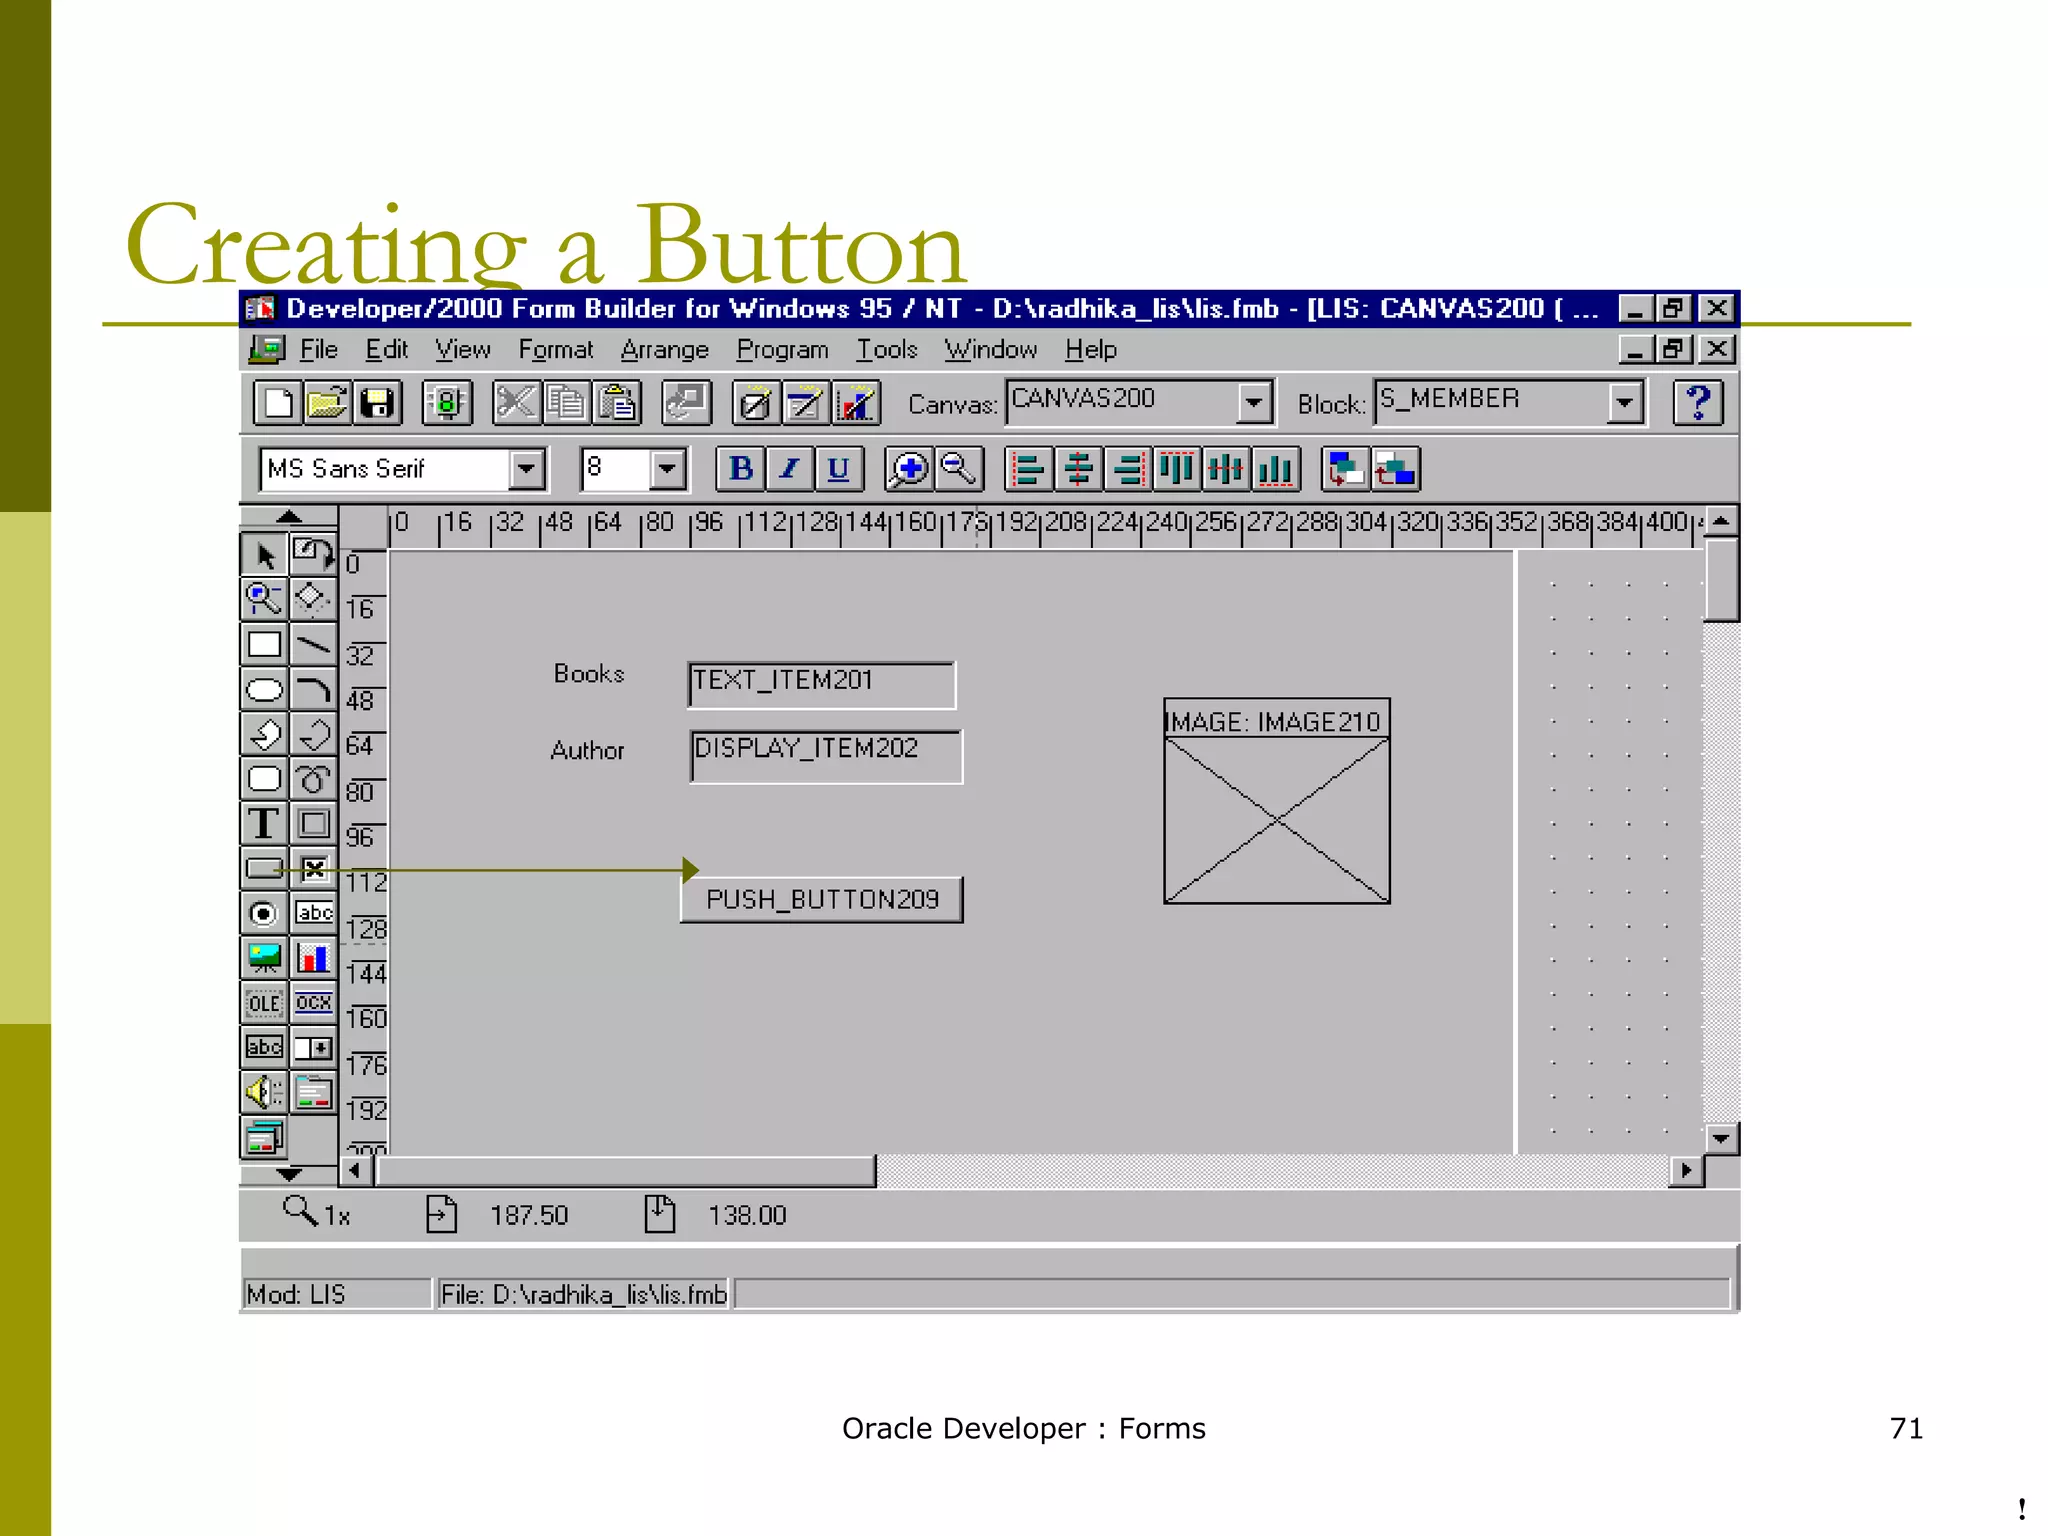Click the Copy toolbar icon

tap(567, 404)
